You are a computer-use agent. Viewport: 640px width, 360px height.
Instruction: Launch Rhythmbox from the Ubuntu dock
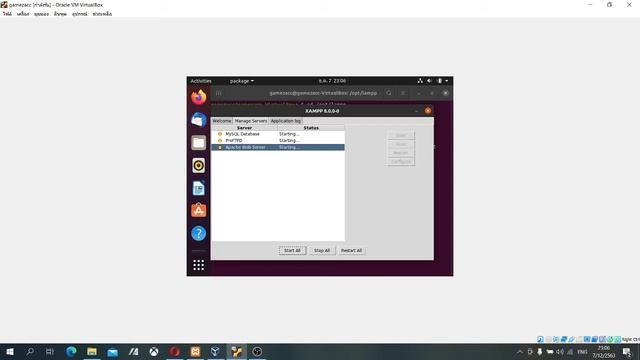[199, 165]
